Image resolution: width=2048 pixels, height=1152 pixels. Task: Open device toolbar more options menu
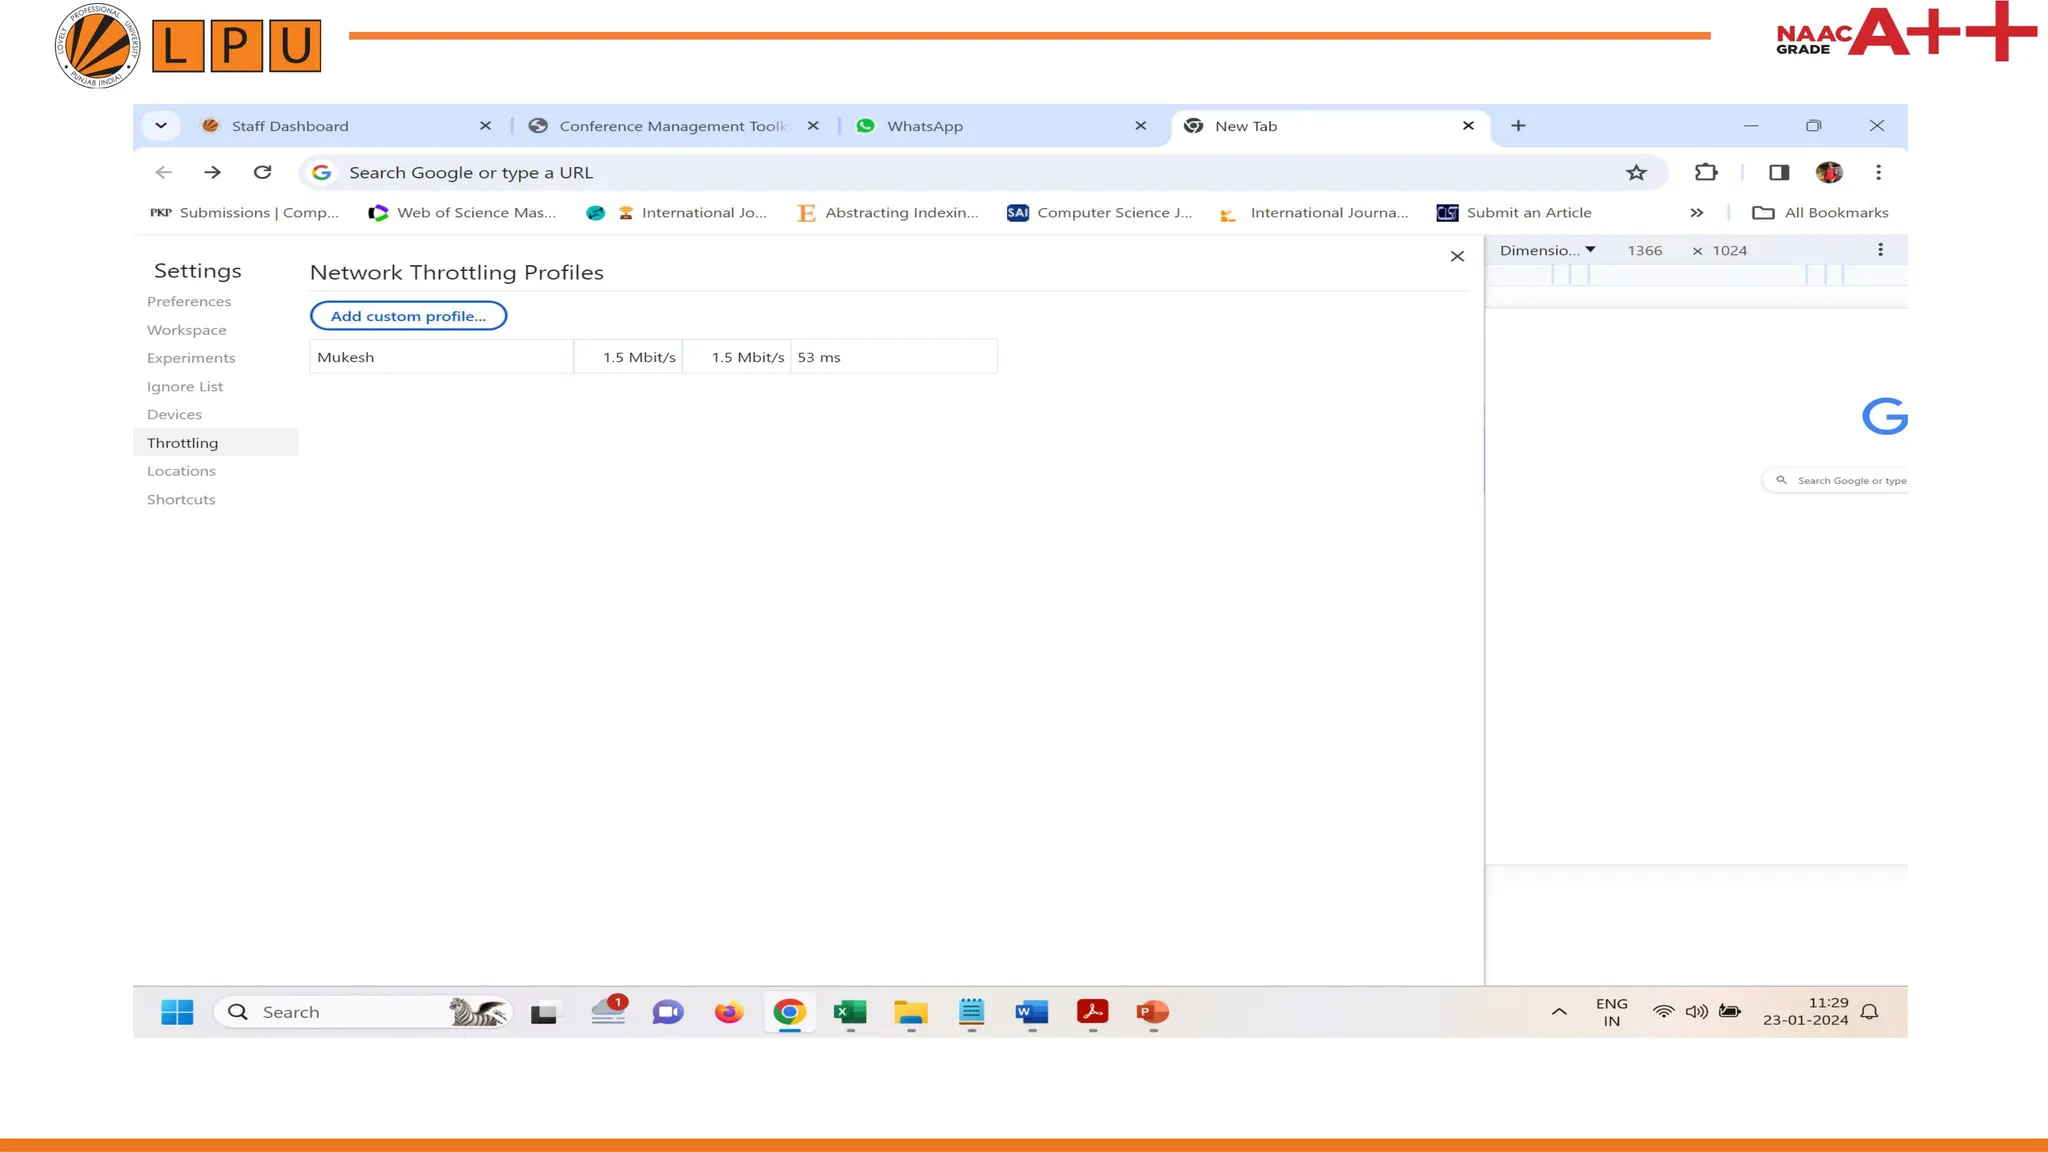[x=1880, y=250]
